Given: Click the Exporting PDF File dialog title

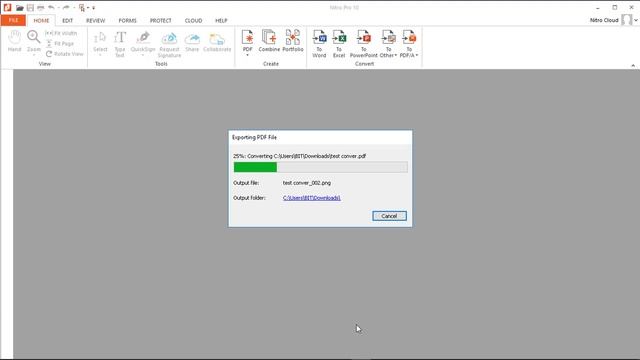Looking at the screenshot, I should point(254,138).
